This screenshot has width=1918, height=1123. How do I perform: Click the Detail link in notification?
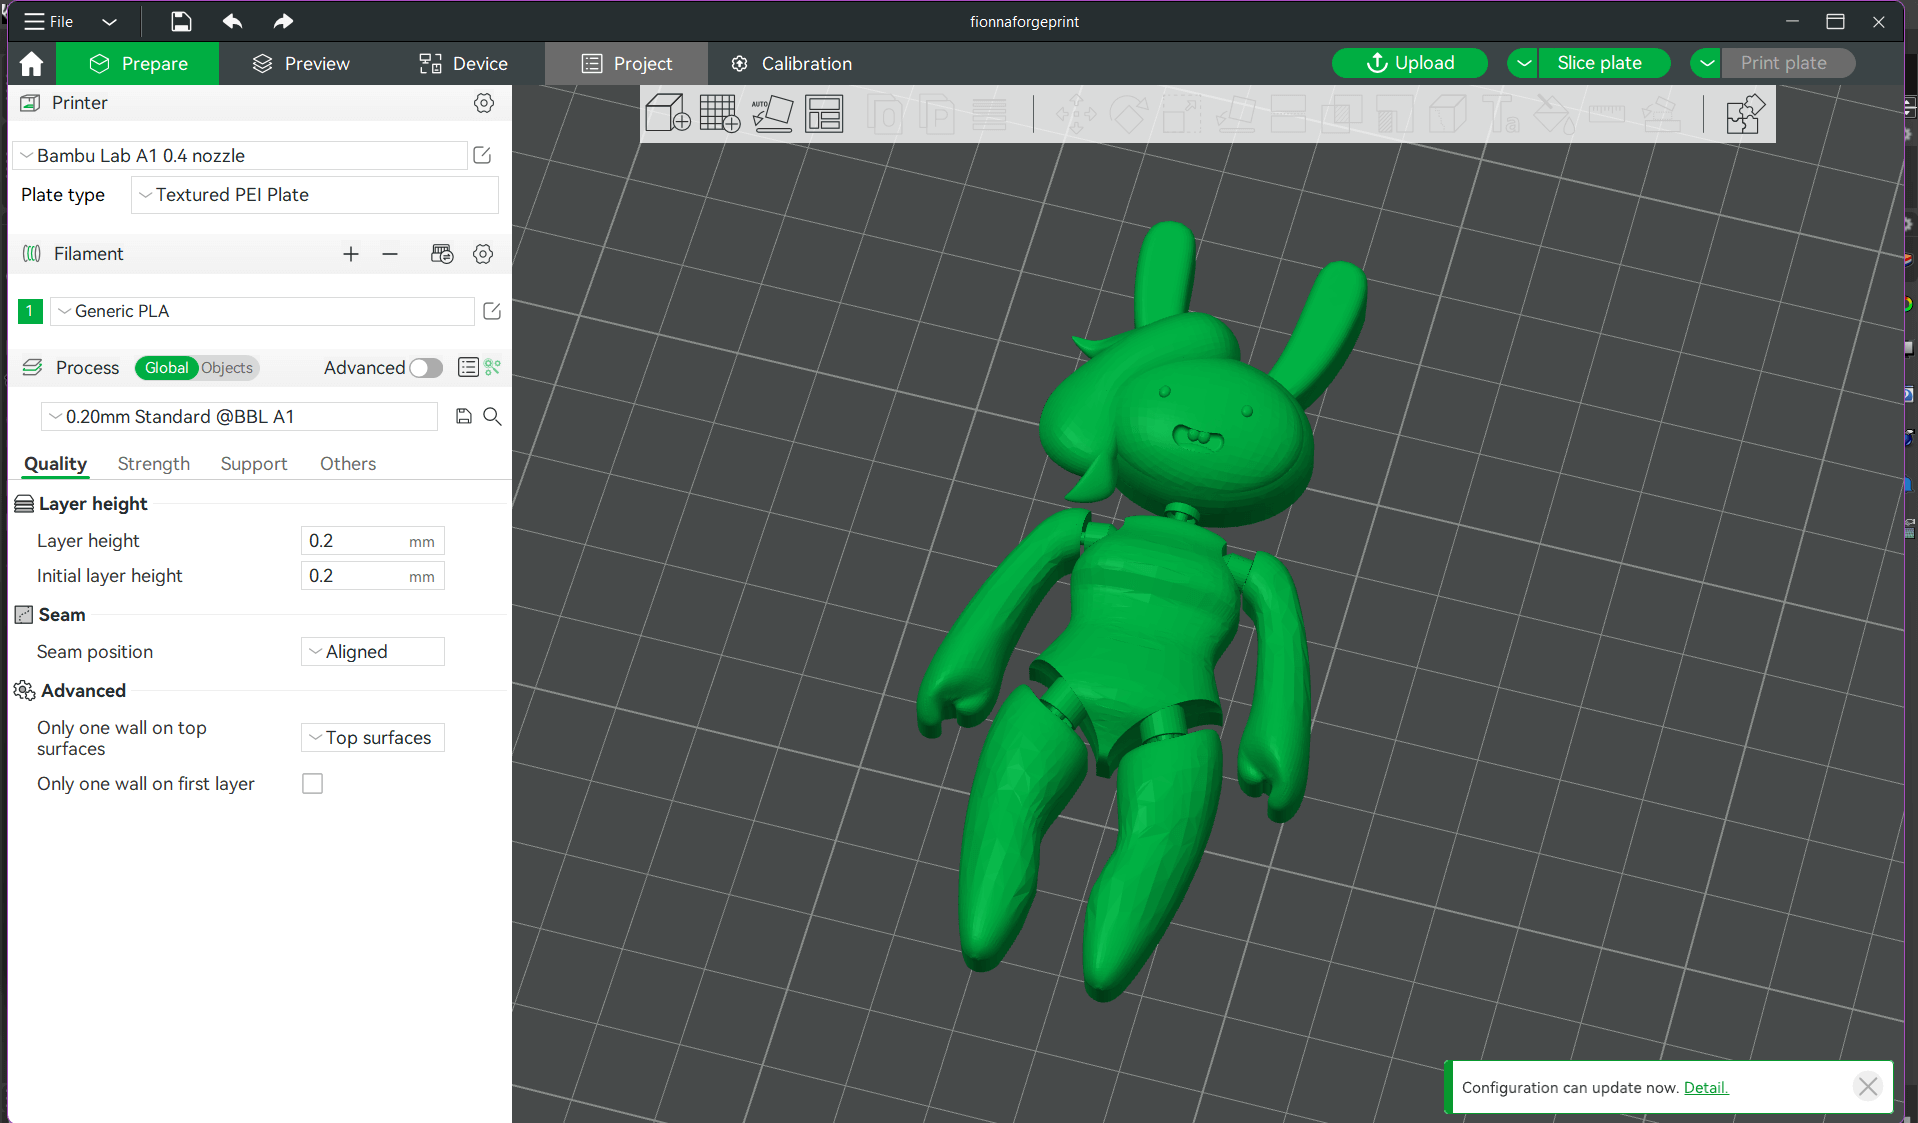pos(1705,1088)
